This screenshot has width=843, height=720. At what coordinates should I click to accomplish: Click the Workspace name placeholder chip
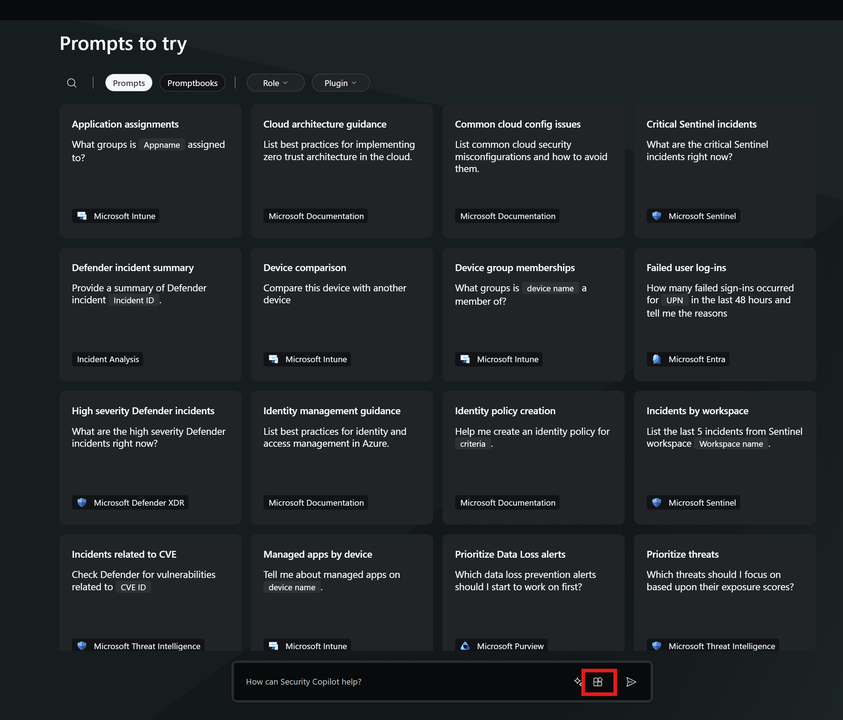point(731,444)
